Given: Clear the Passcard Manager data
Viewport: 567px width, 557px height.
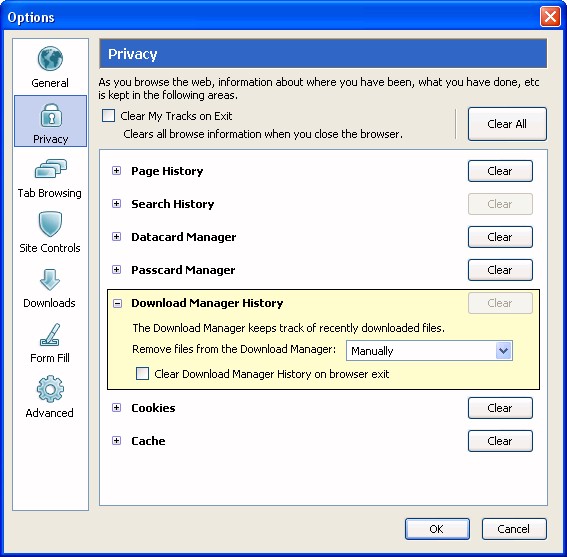Looking at the screenshot, I should [500, 270].
